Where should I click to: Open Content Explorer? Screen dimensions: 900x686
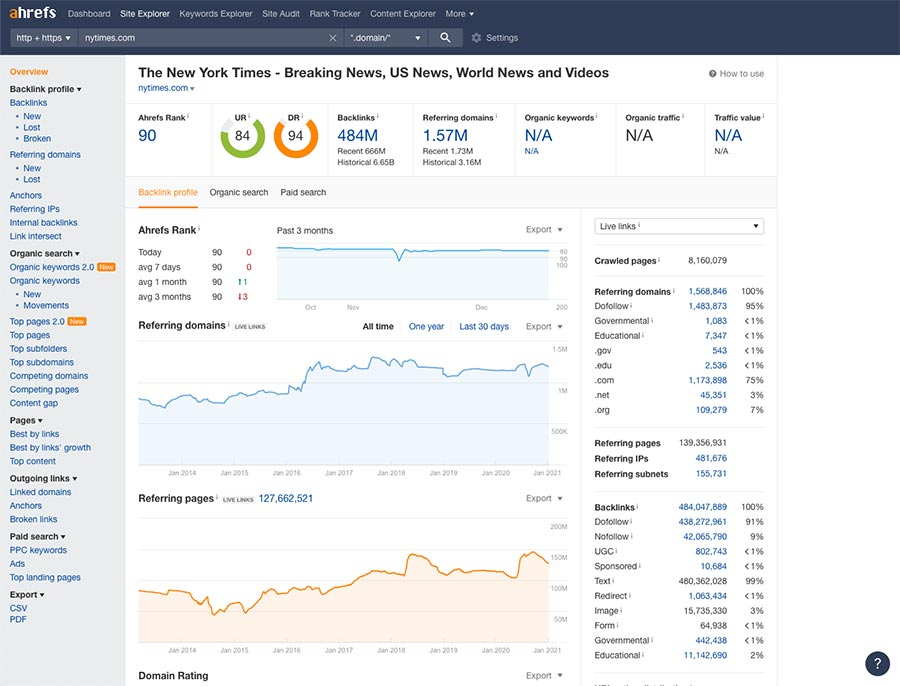[402, 14]
